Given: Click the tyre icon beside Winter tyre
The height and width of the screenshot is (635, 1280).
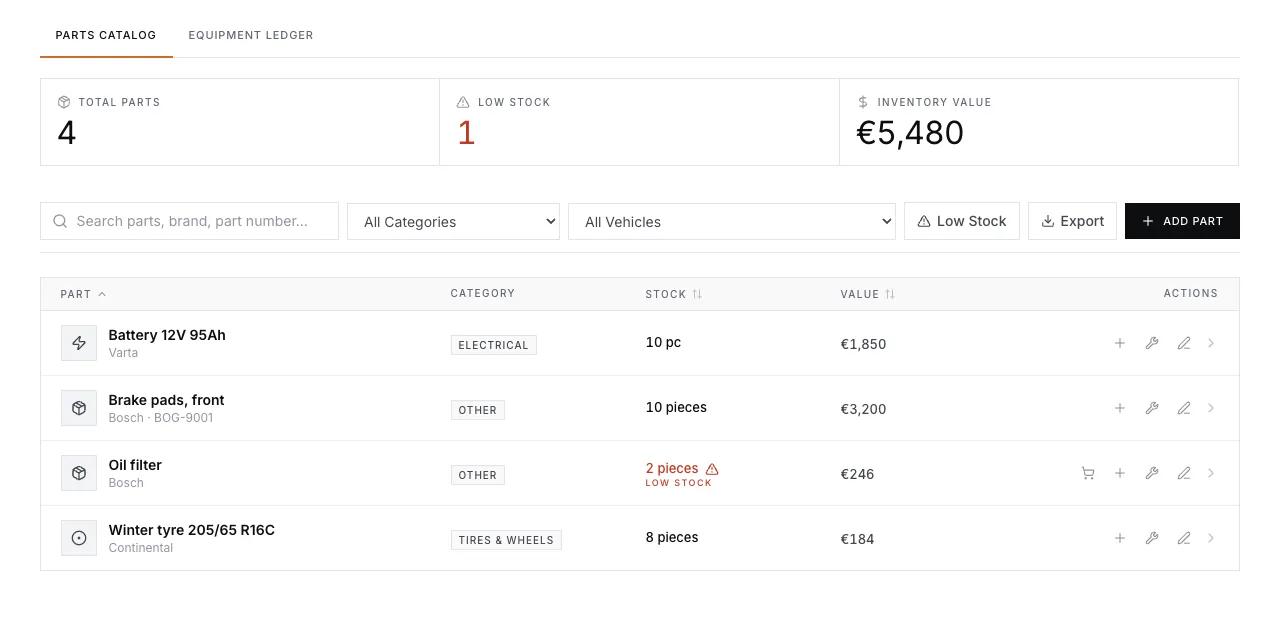Looking at the screenshot, I should [79, 538].
